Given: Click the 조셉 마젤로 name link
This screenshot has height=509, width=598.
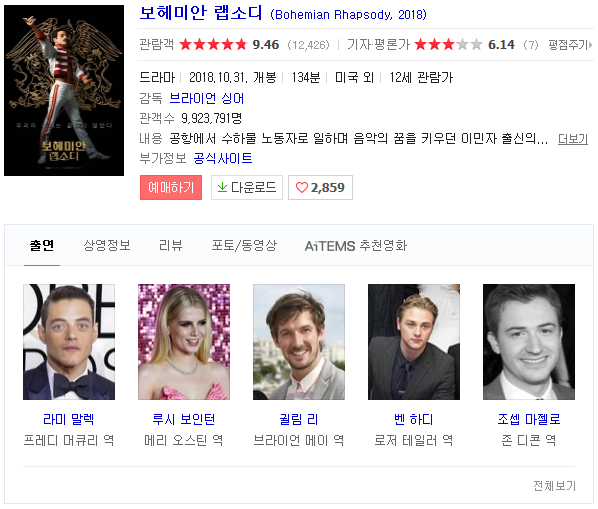Looking at the screenshot, I should (529, 419).
